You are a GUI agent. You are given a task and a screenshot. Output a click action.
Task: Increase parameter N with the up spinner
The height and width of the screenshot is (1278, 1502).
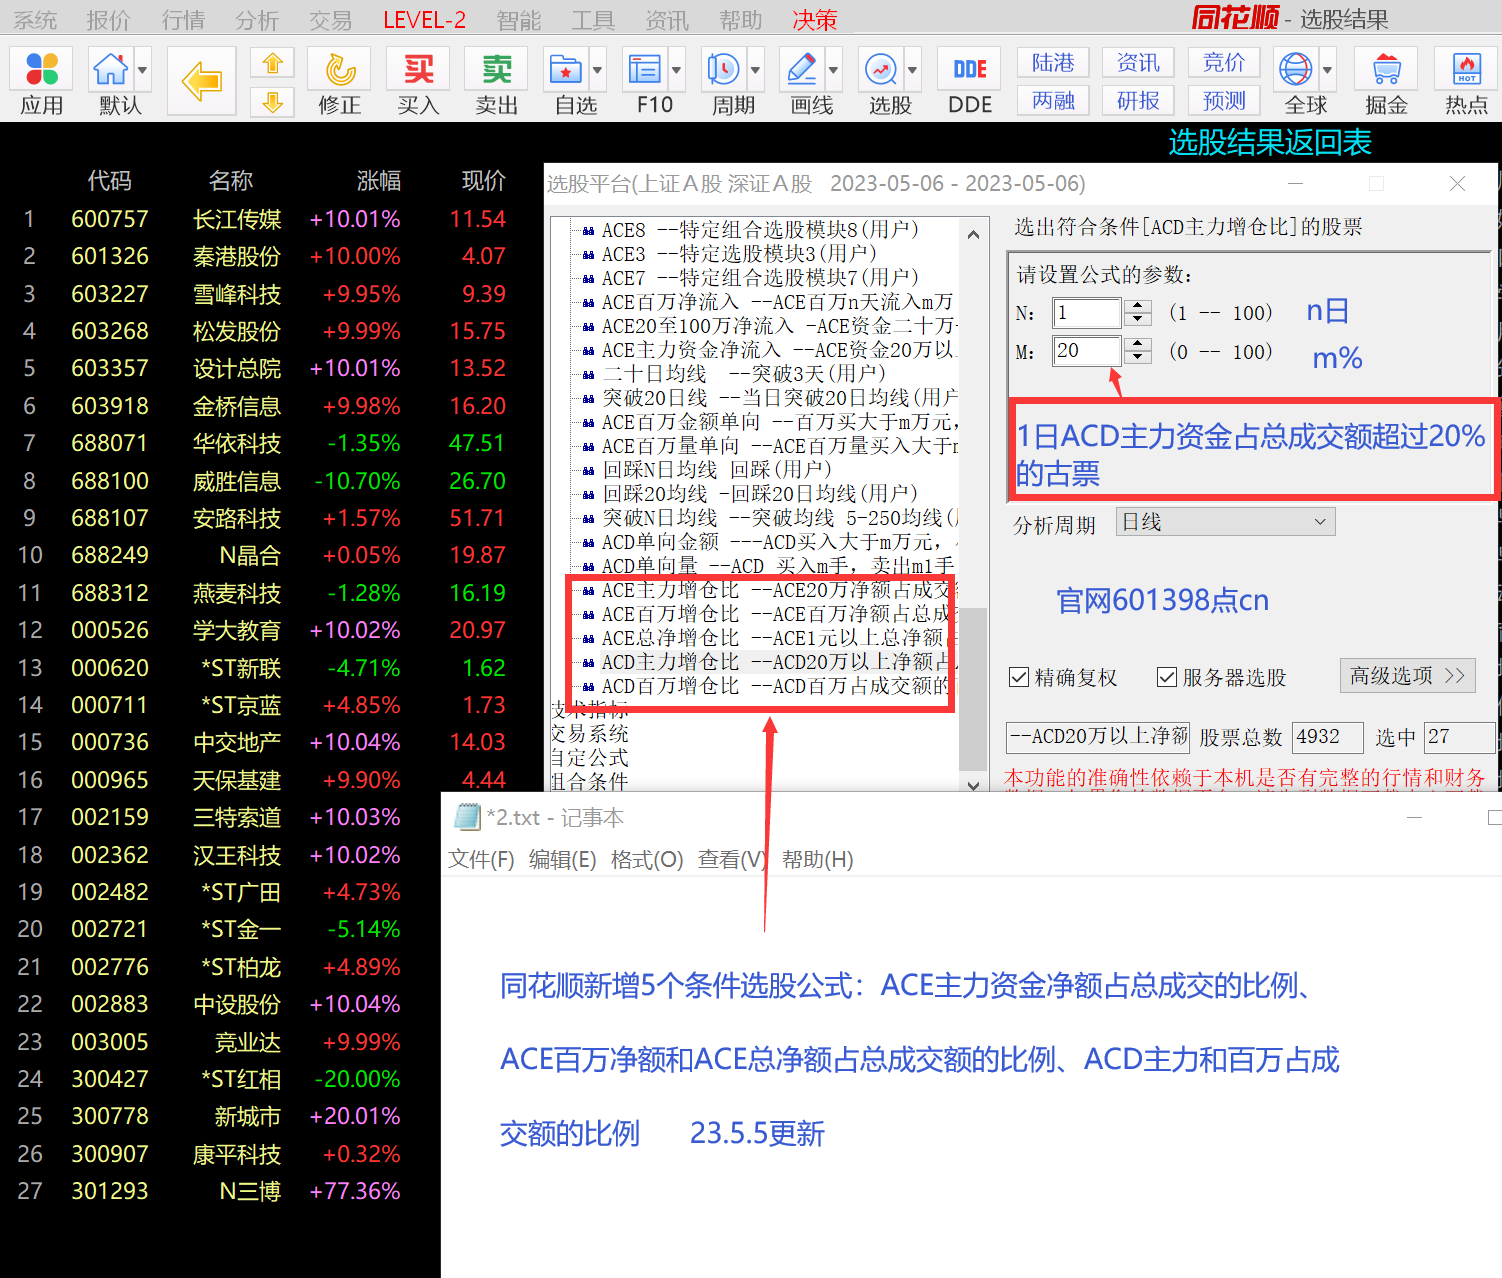pyautogui.click(x=1137, y=306)
